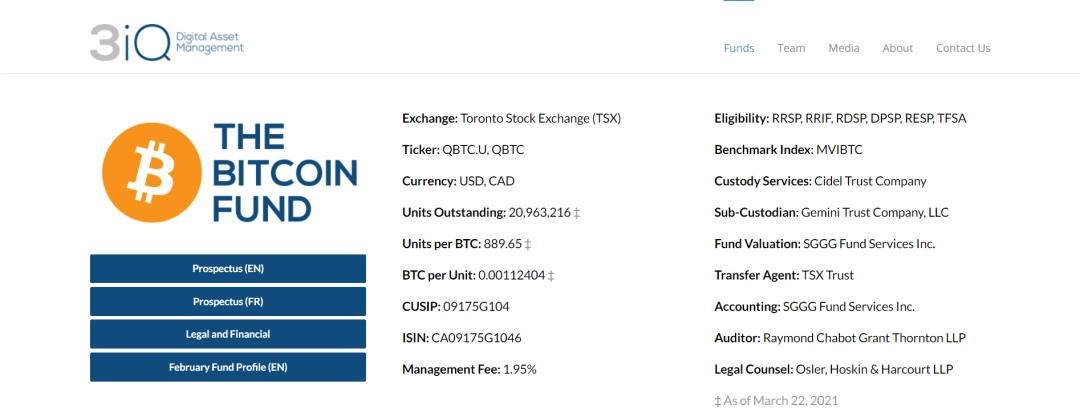1080x417 pixels.
Task: Open the About page
Action: pos(897,48)
